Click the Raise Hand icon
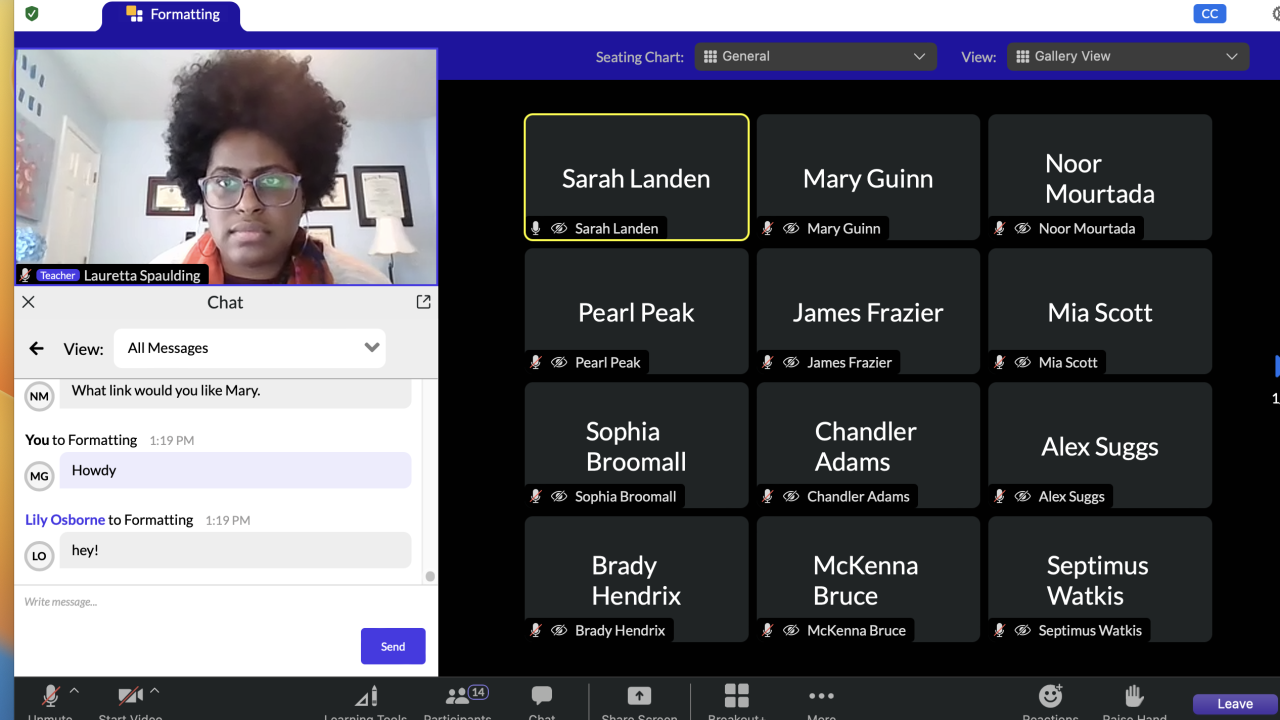1280x720 pixels. point(1134,697)
